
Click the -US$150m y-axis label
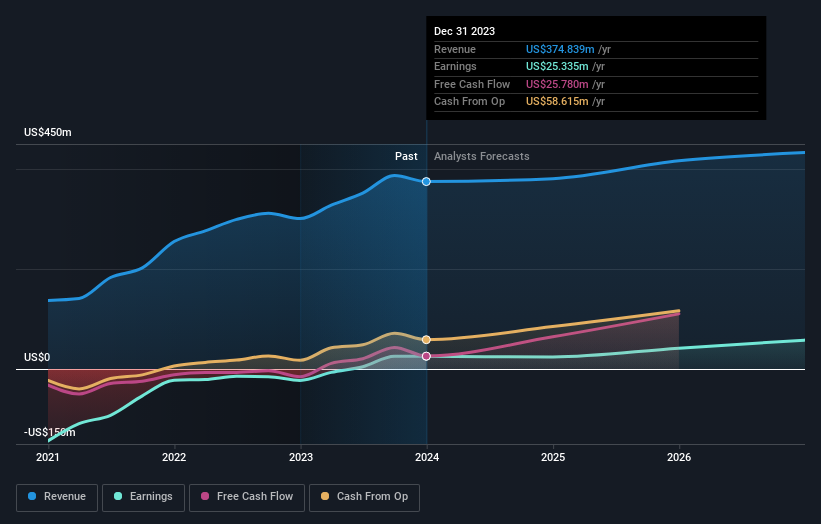point(49,432)
